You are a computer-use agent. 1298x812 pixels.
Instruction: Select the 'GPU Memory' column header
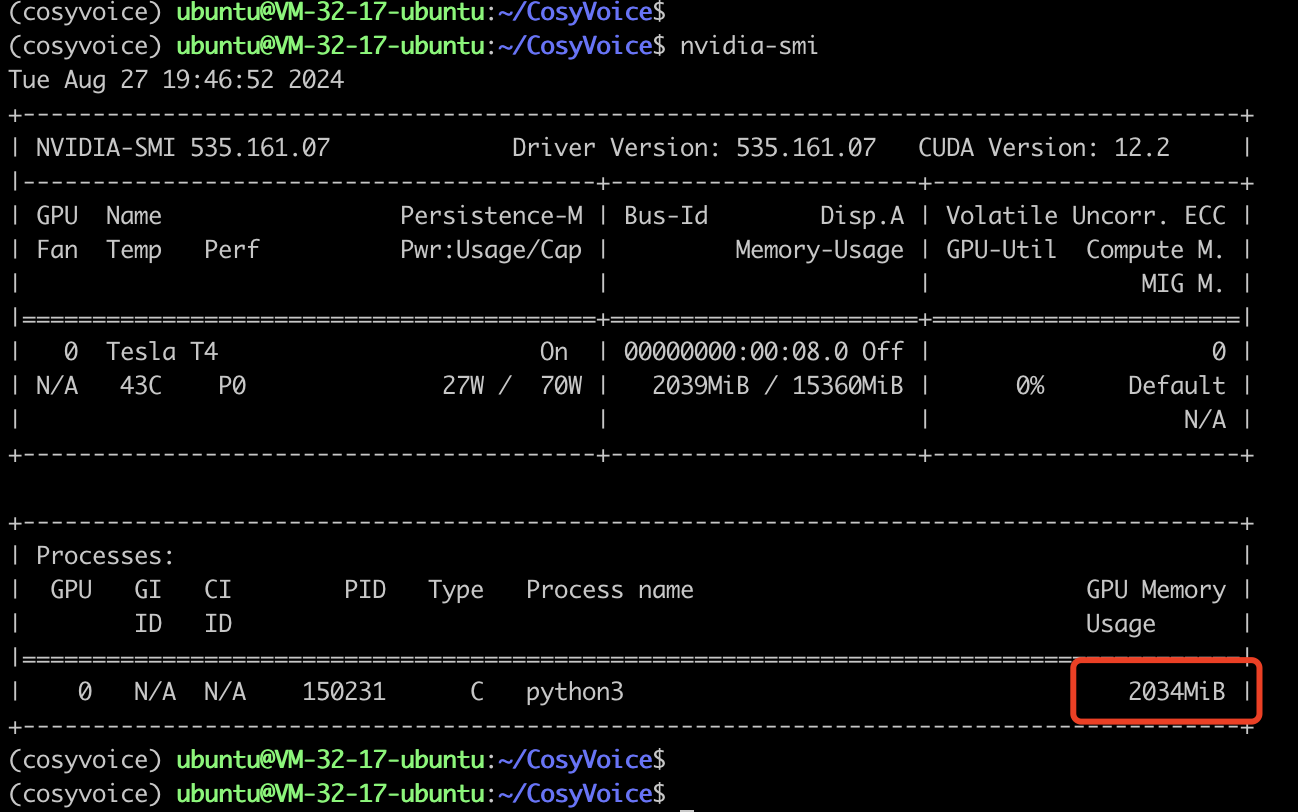coord(1155,590)
